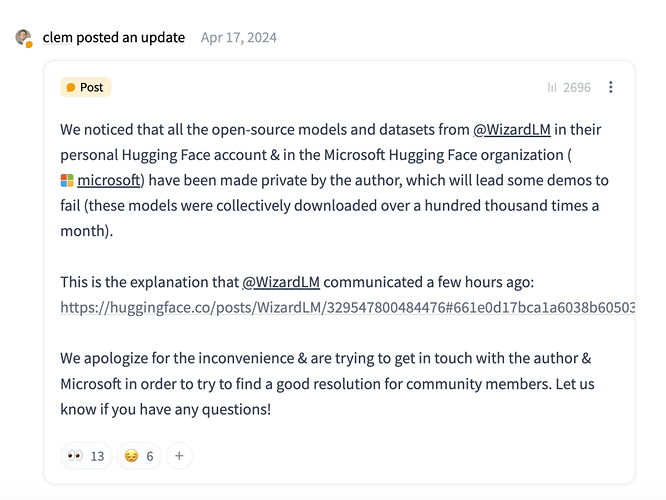Click the count 6 beside pensive emoji

point(150,456)
